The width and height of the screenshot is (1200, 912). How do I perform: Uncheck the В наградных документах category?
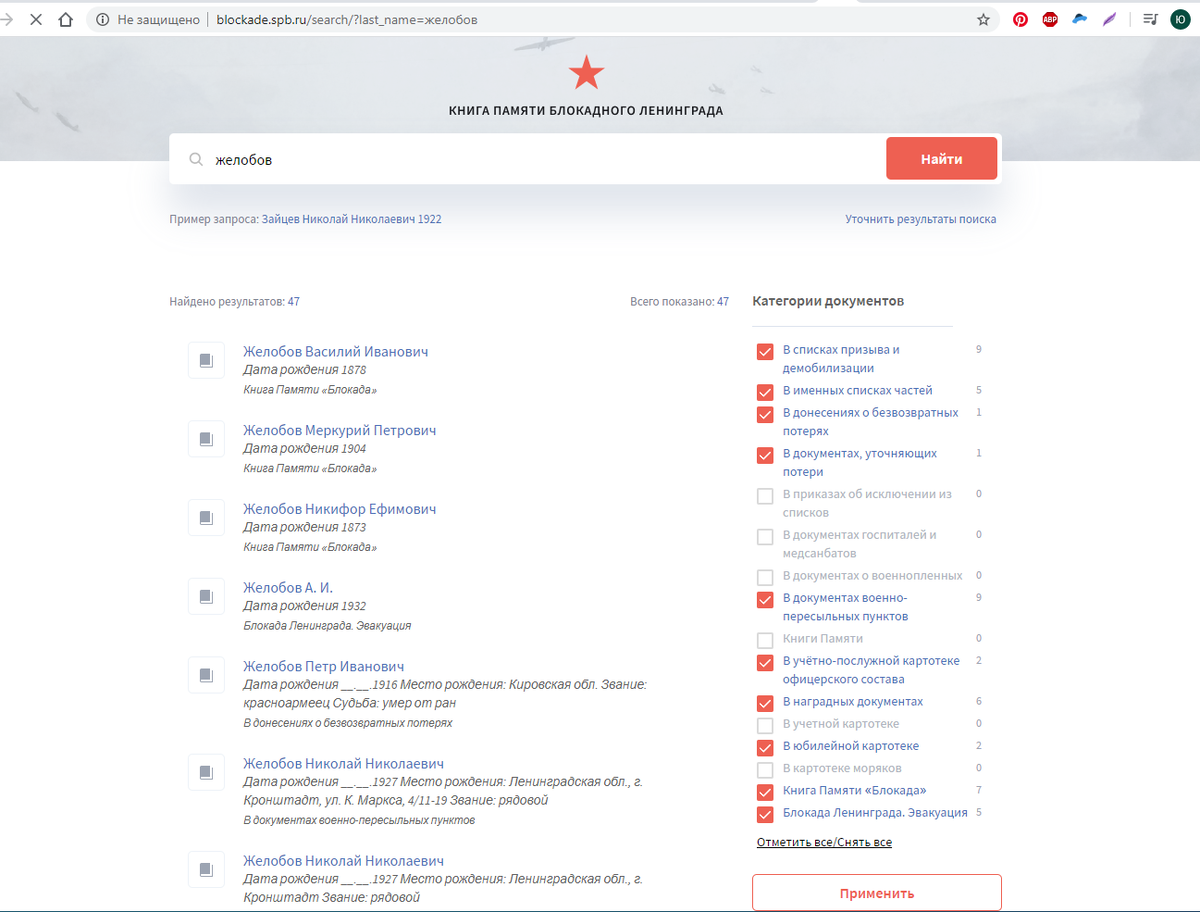(765, 702)
